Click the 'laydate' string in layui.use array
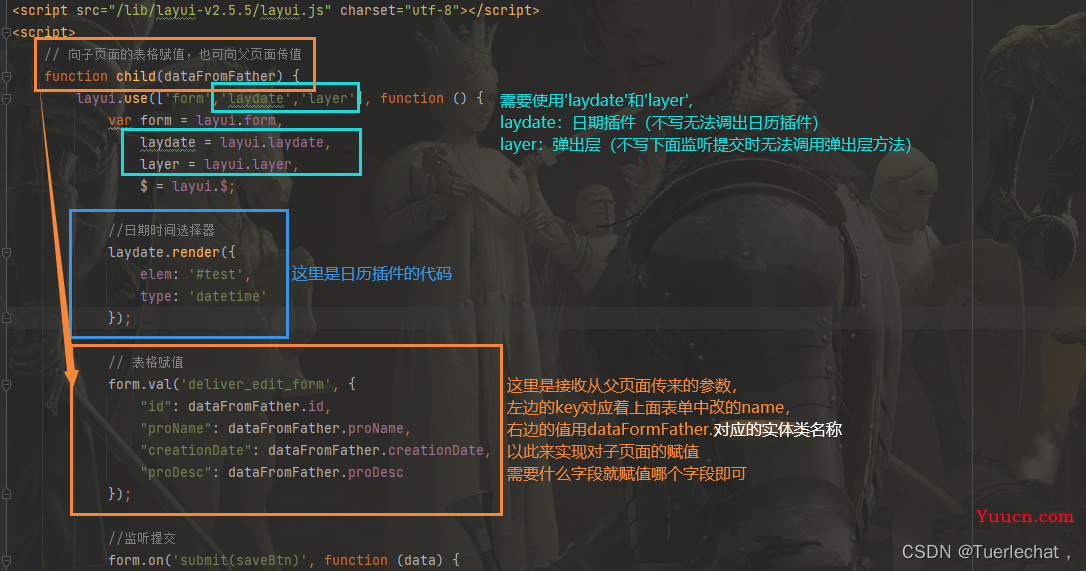1086x571 pixels. 256,98
